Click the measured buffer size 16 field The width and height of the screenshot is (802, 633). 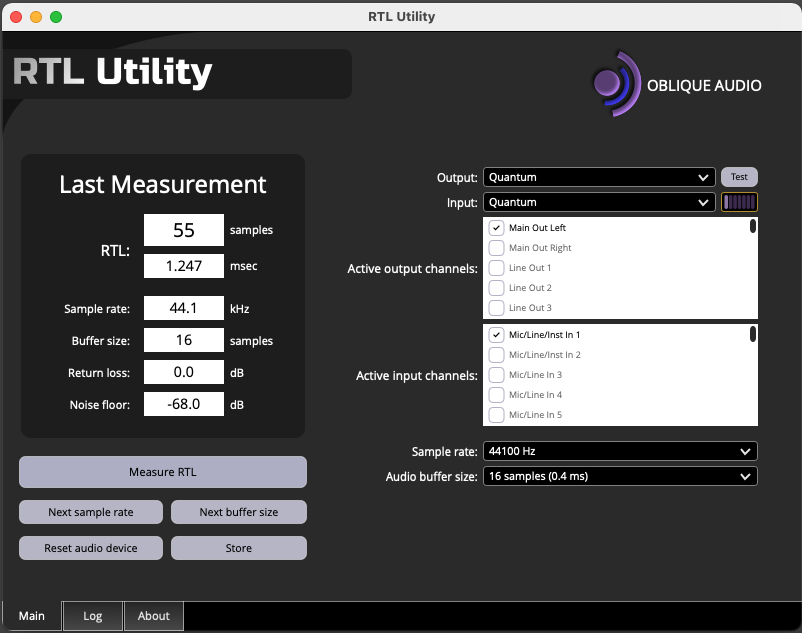pyautogui.click(x=184, y=340)
